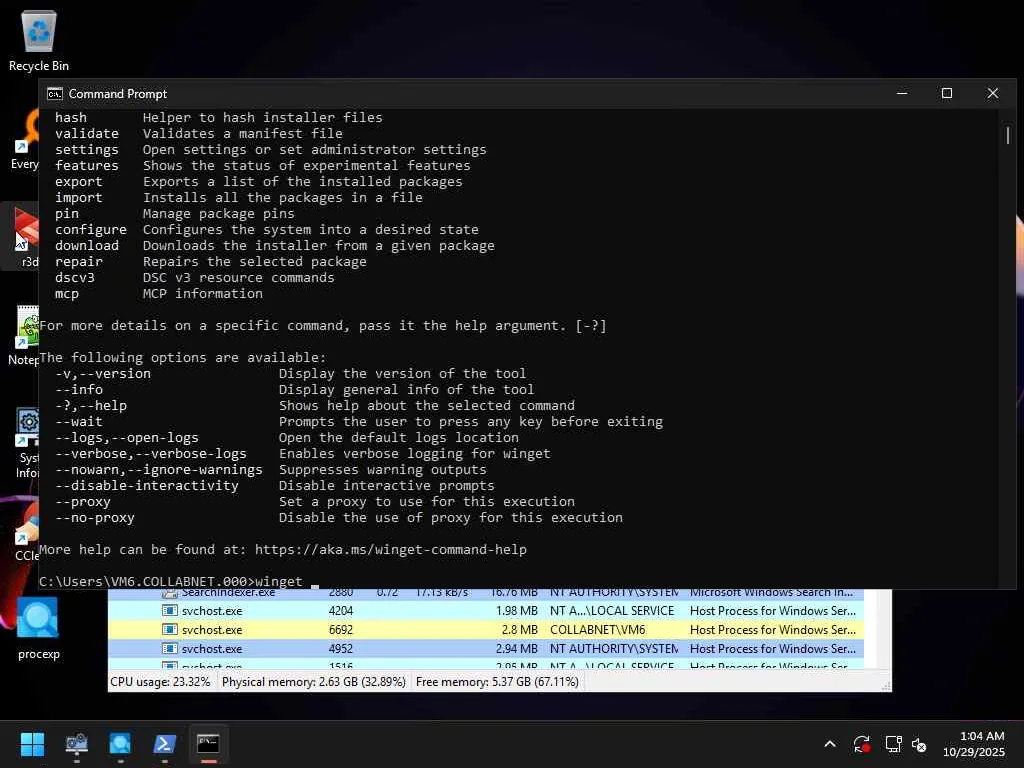Close the Command Prompt window

(x=993, y=93)
